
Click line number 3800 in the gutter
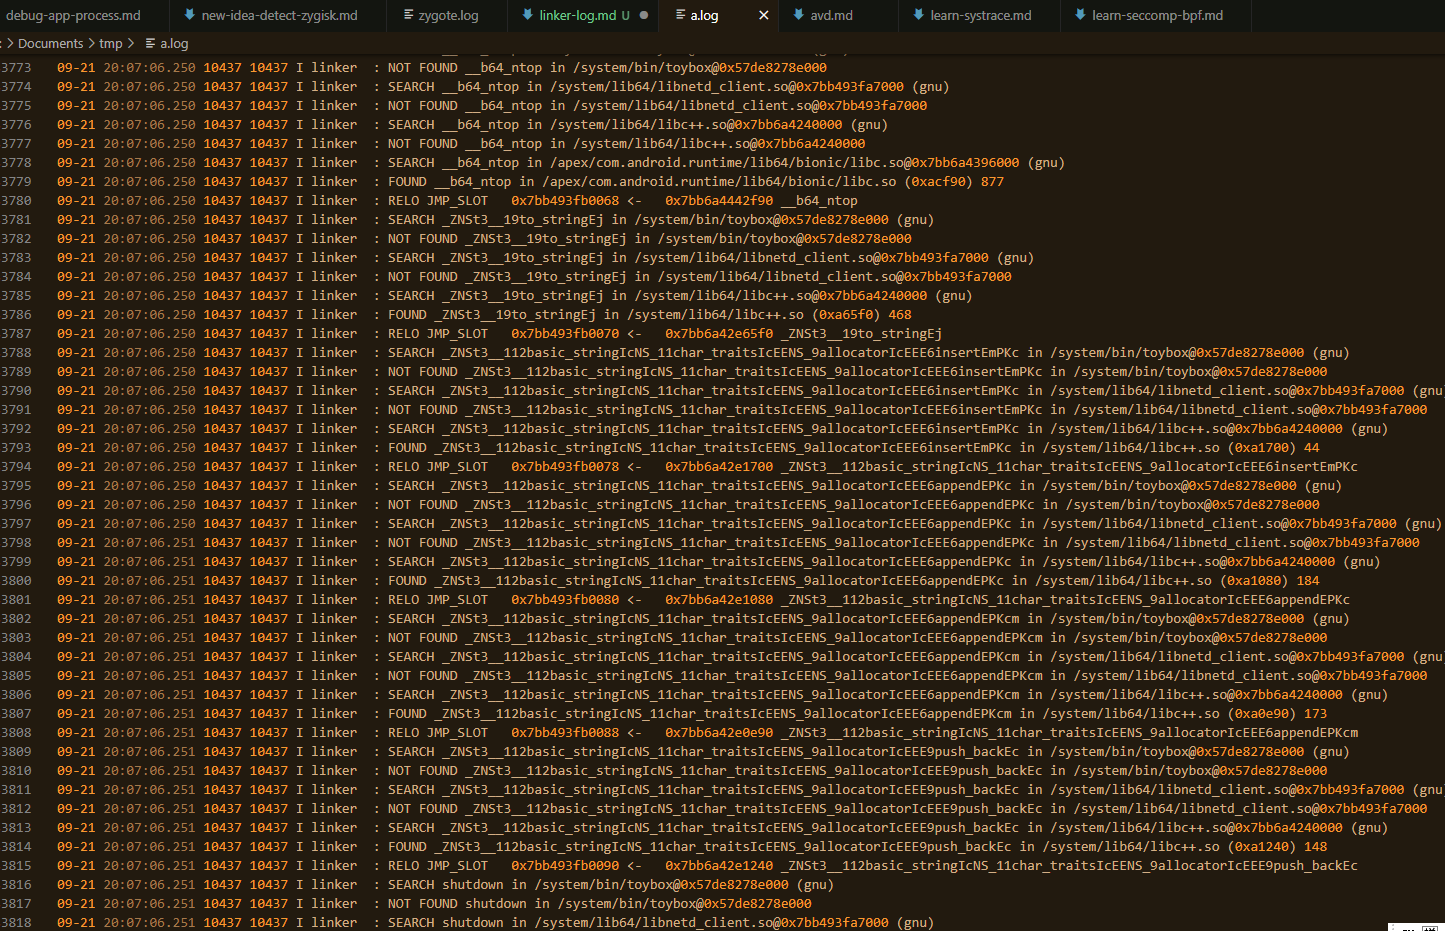coord(16,581)
